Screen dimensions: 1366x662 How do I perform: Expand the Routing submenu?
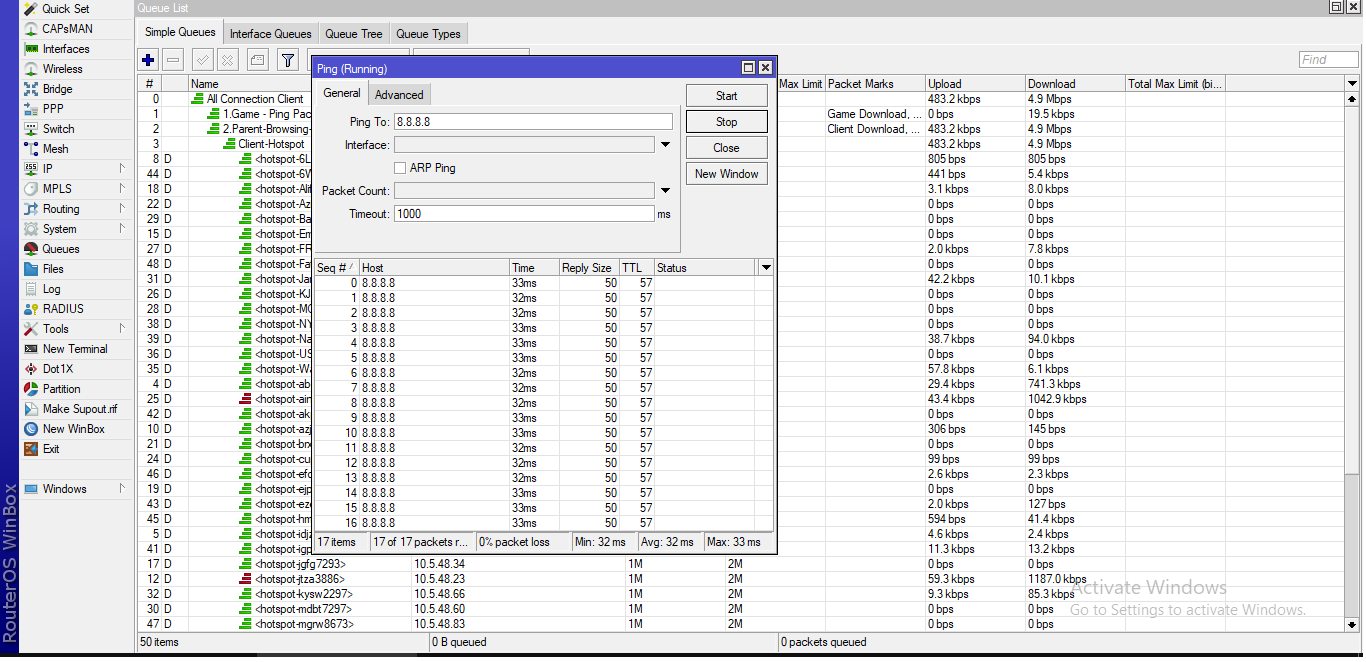click(x=123, y=209)
